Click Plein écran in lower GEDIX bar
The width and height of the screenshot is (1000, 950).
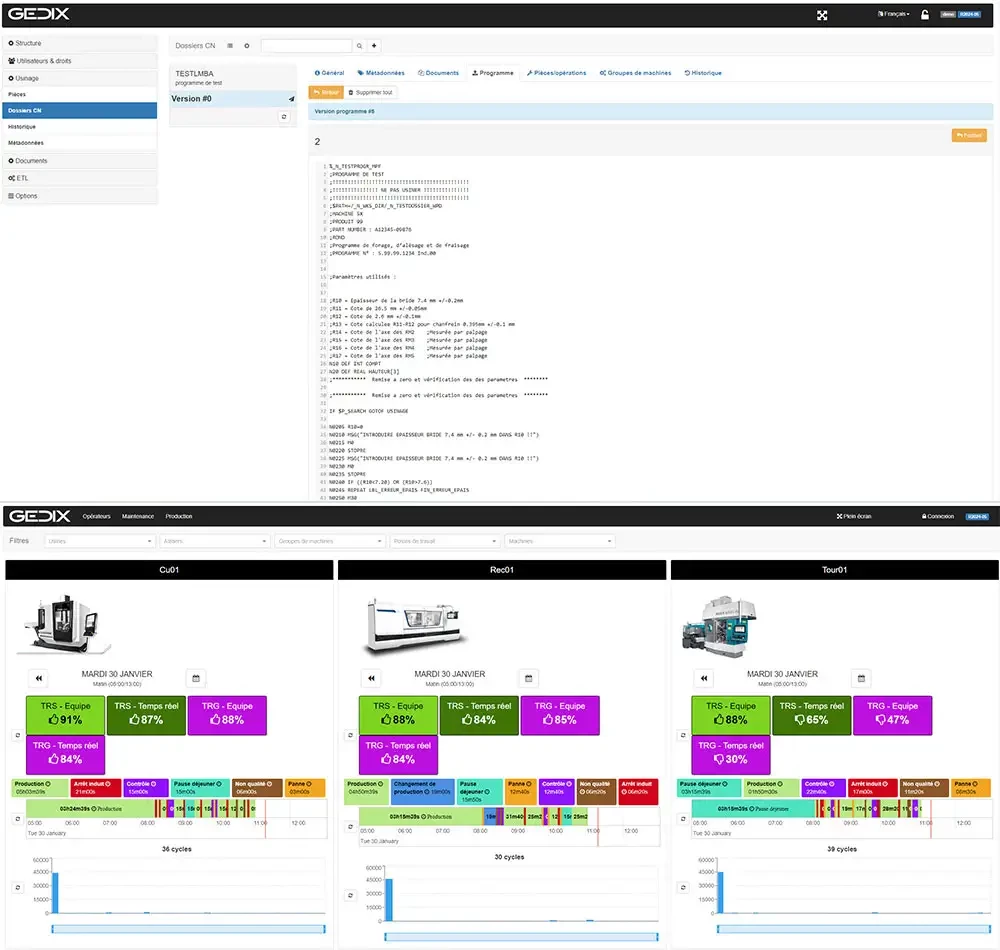(854, 516)
